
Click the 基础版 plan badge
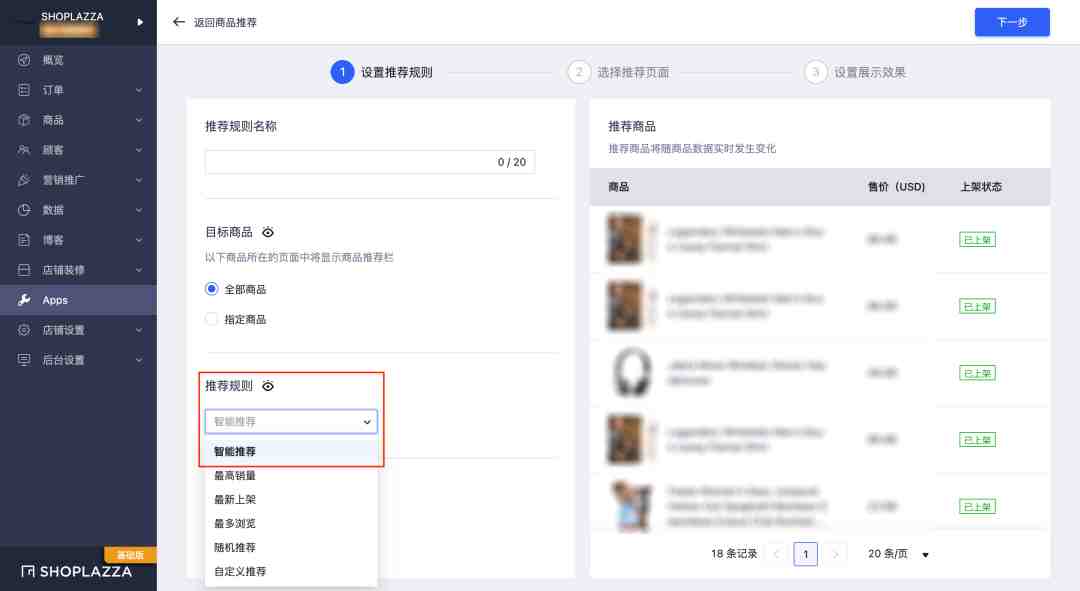130,554
